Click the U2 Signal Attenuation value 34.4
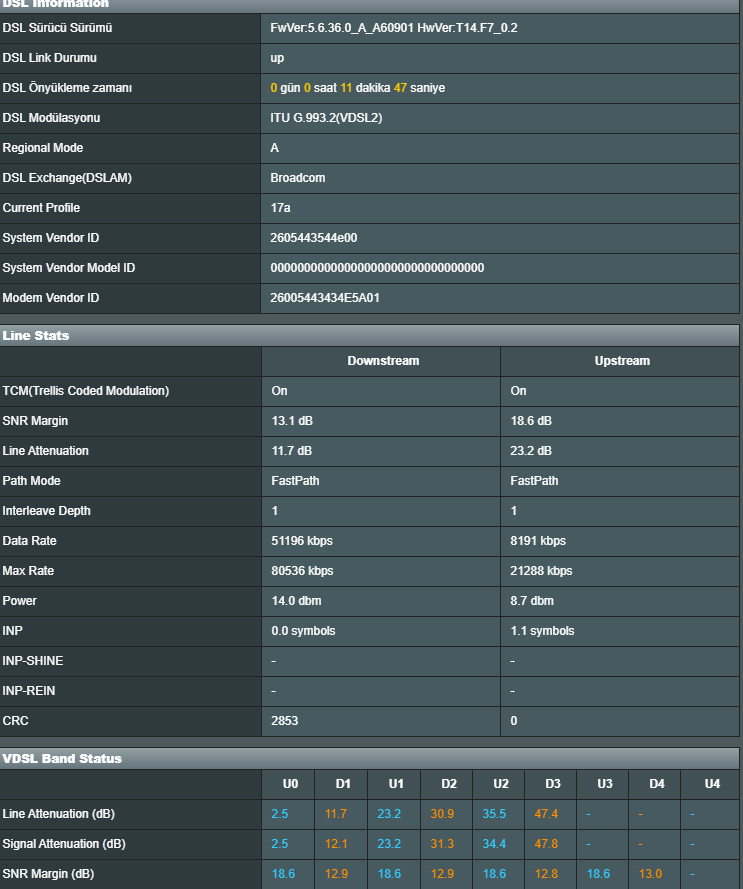The image size is (743, 889). [x=494, y=844]
